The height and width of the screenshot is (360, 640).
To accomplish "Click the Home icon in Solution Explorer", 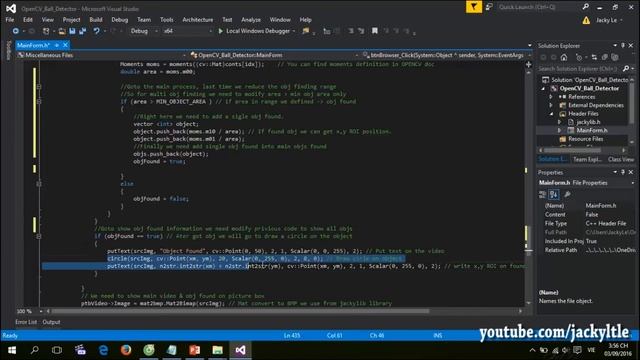I will pos(564,58).
